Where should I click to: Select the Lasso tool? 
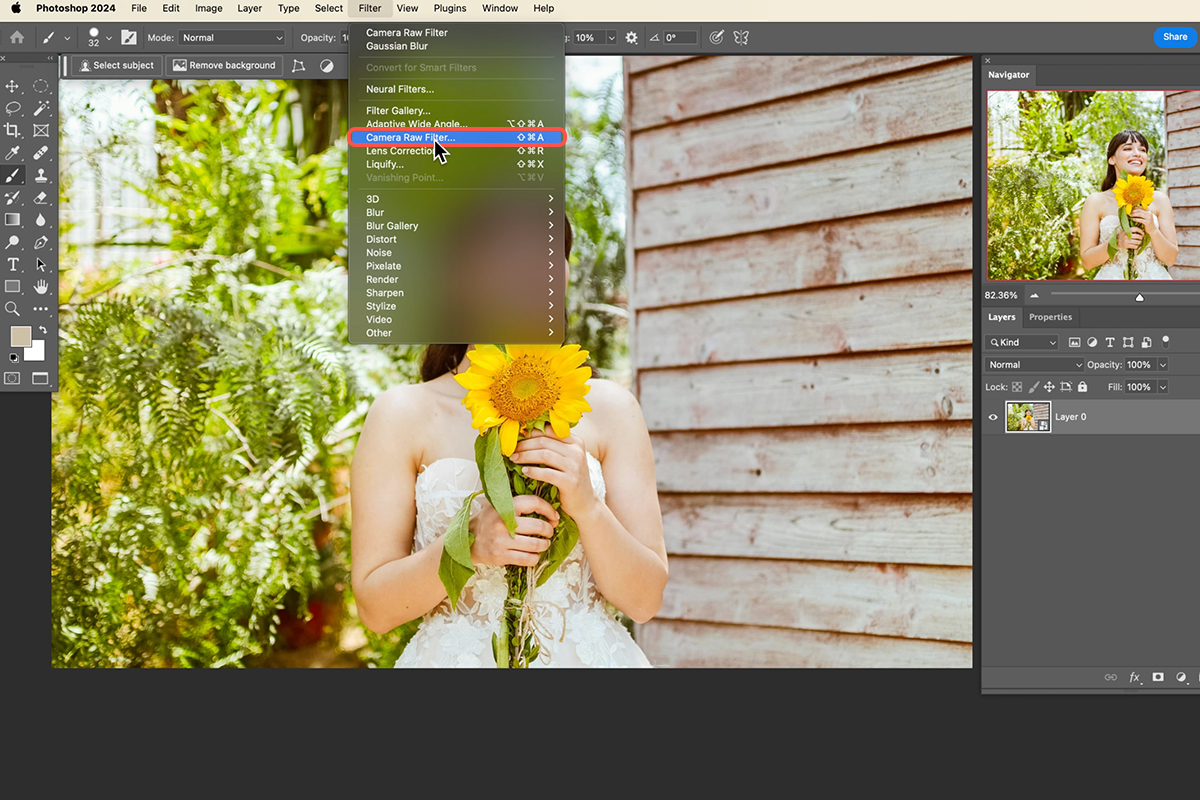pyautogui.click(x=13, y=107)
